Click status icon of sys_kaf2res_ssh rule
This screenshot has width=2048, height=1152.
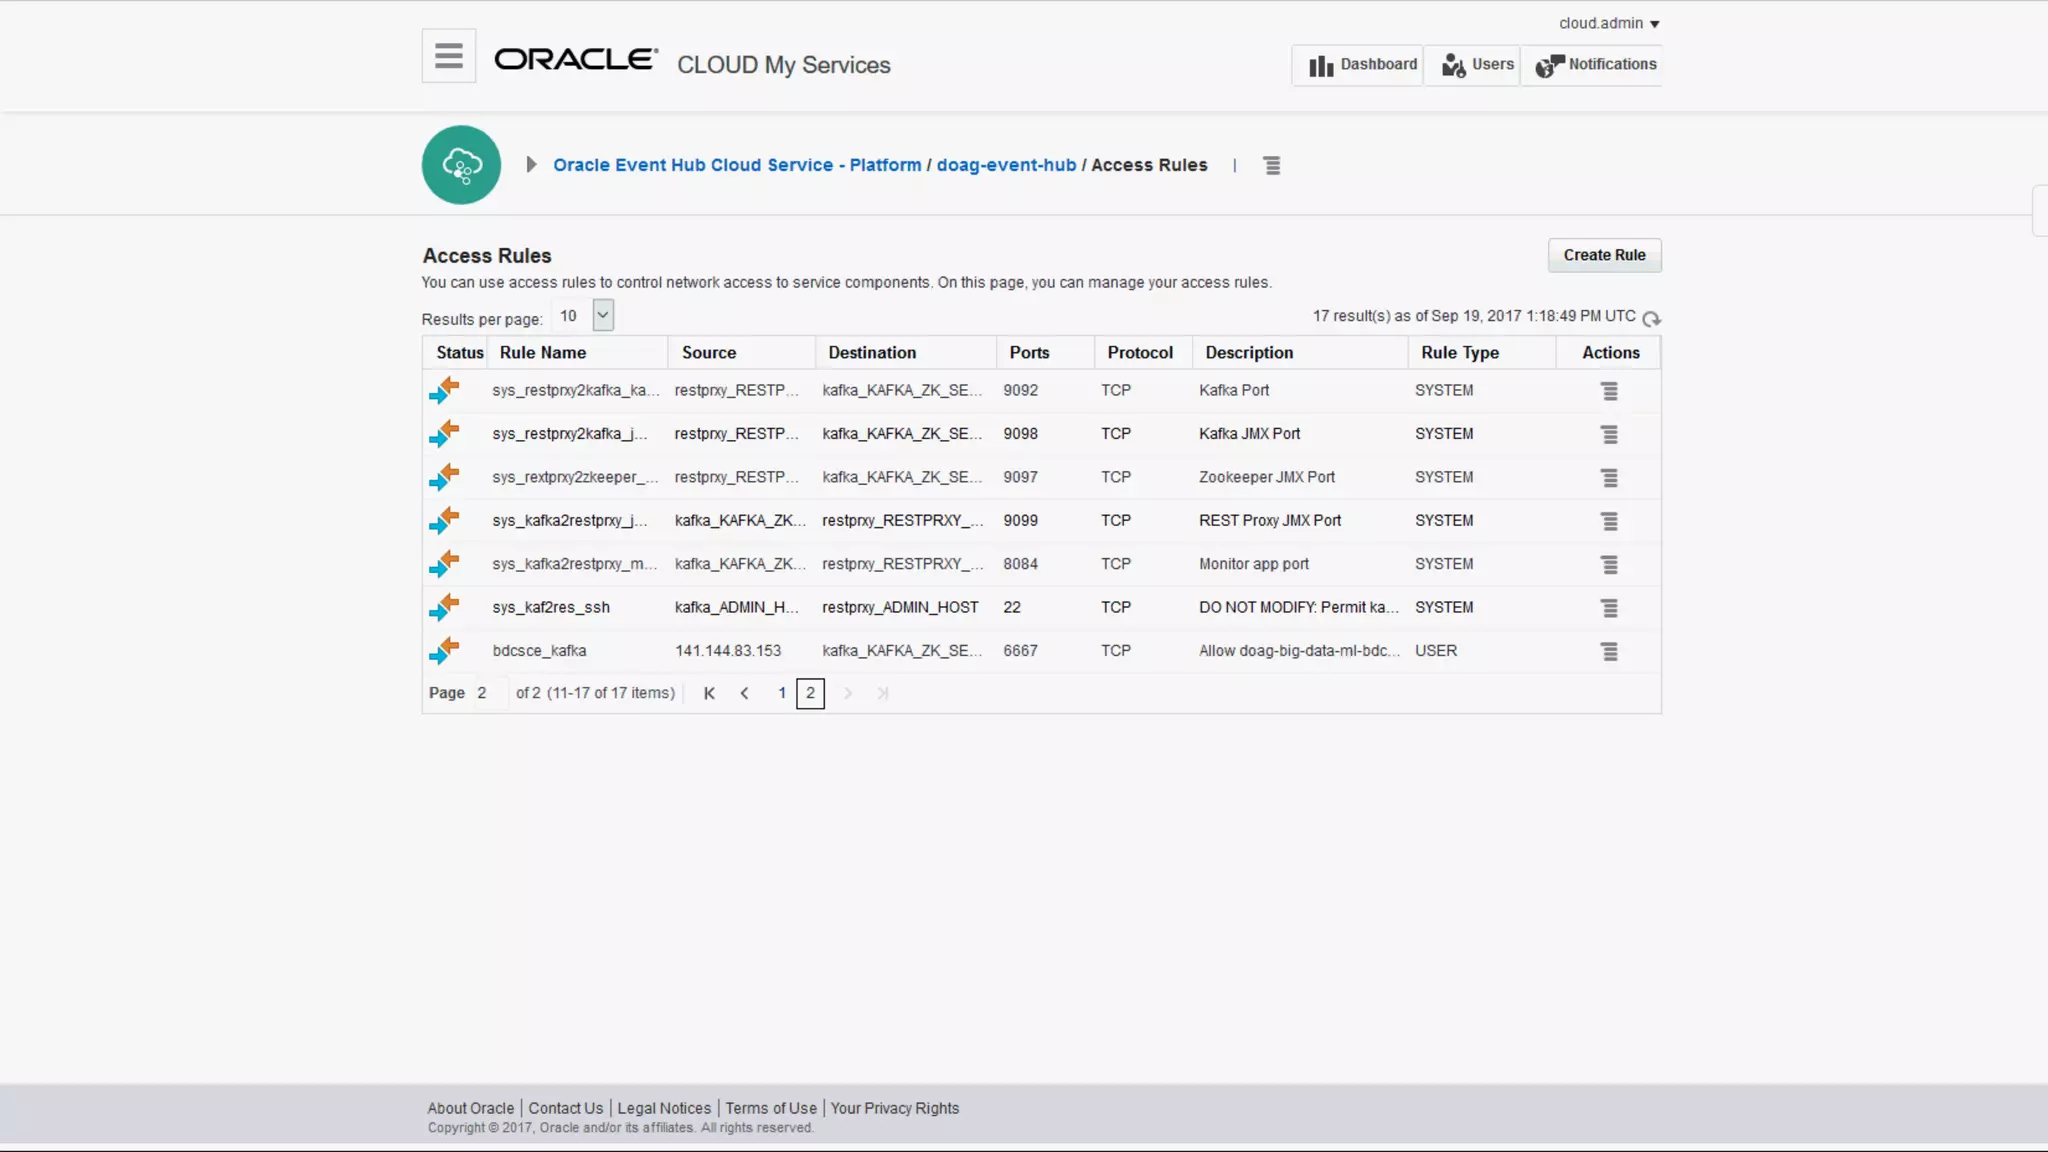(444, 607)
